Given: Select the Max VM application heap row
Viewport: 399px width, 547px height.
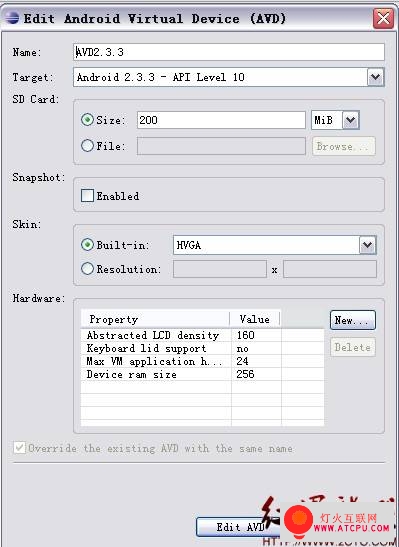Looking at the screenshot, I should pyautogui.click(x=202, y=361).
